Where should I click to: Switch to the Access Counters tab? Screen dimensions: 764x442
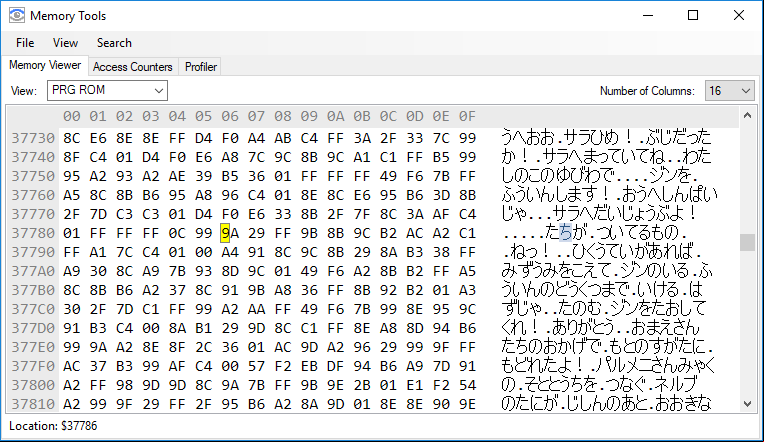click(x=133, y=67)
